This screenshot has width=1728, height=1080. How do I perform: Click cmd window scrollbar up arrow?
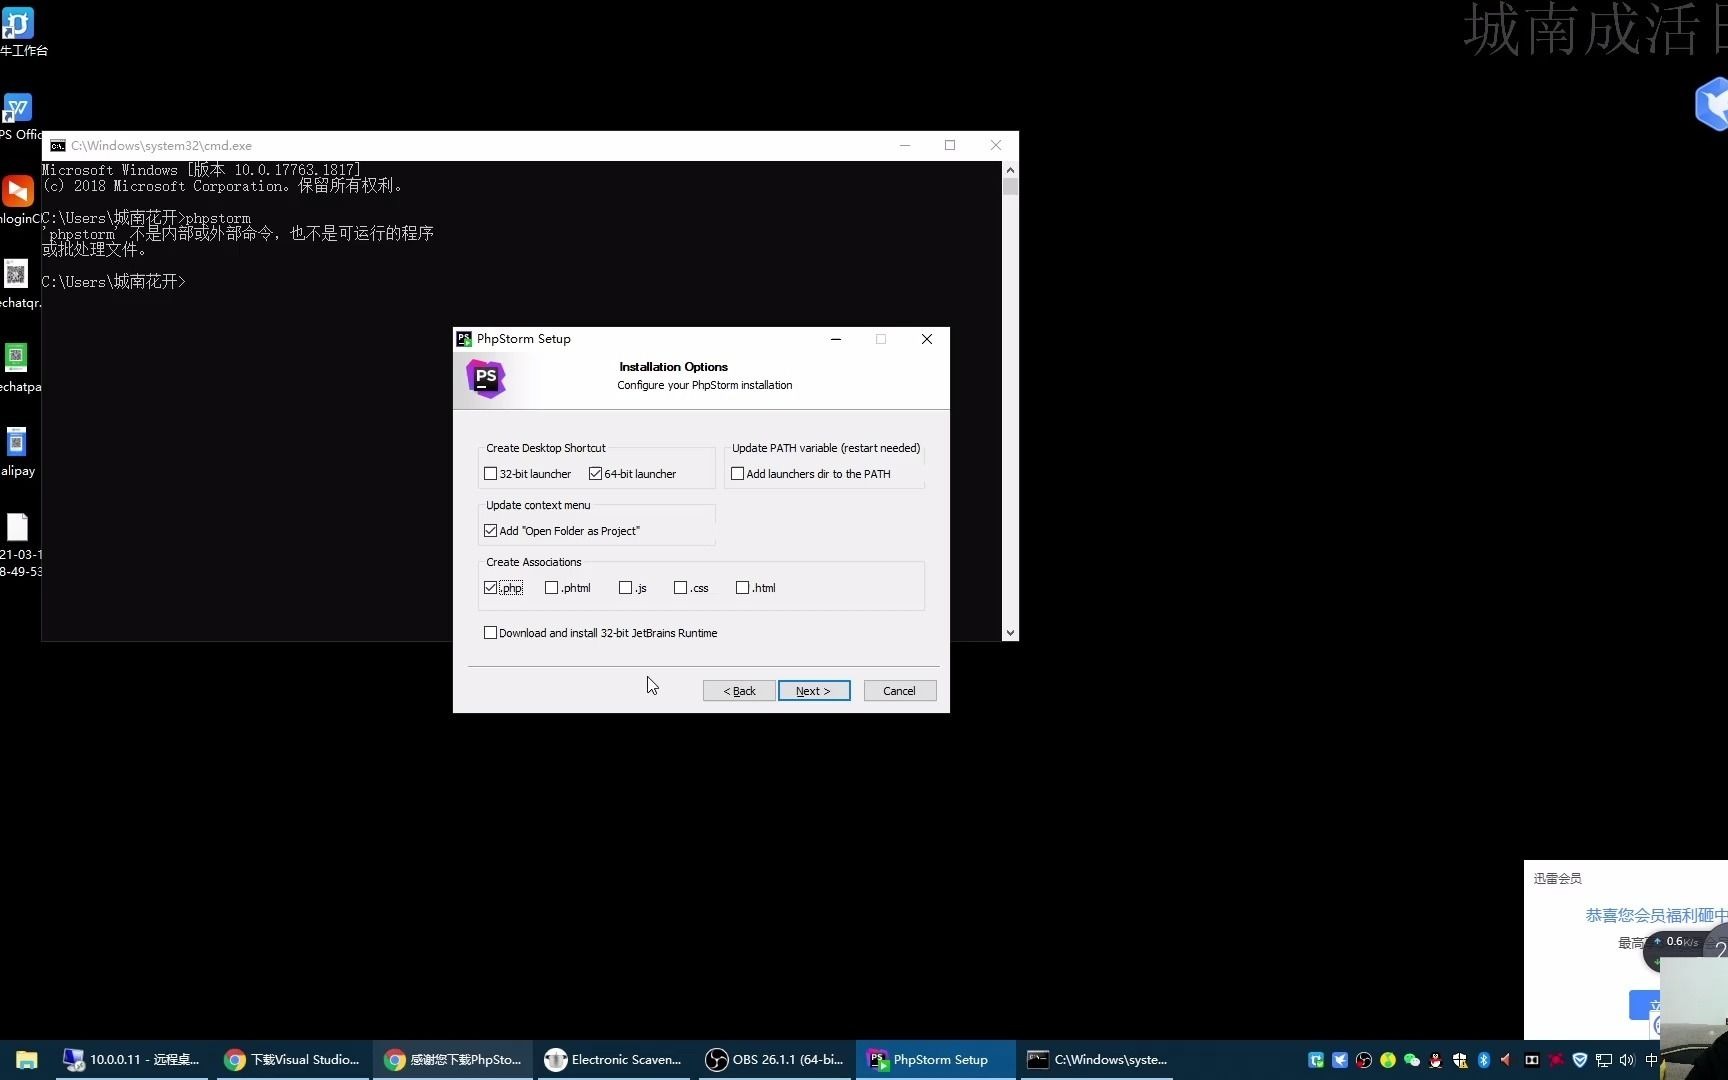click(x=1010, y=170)
